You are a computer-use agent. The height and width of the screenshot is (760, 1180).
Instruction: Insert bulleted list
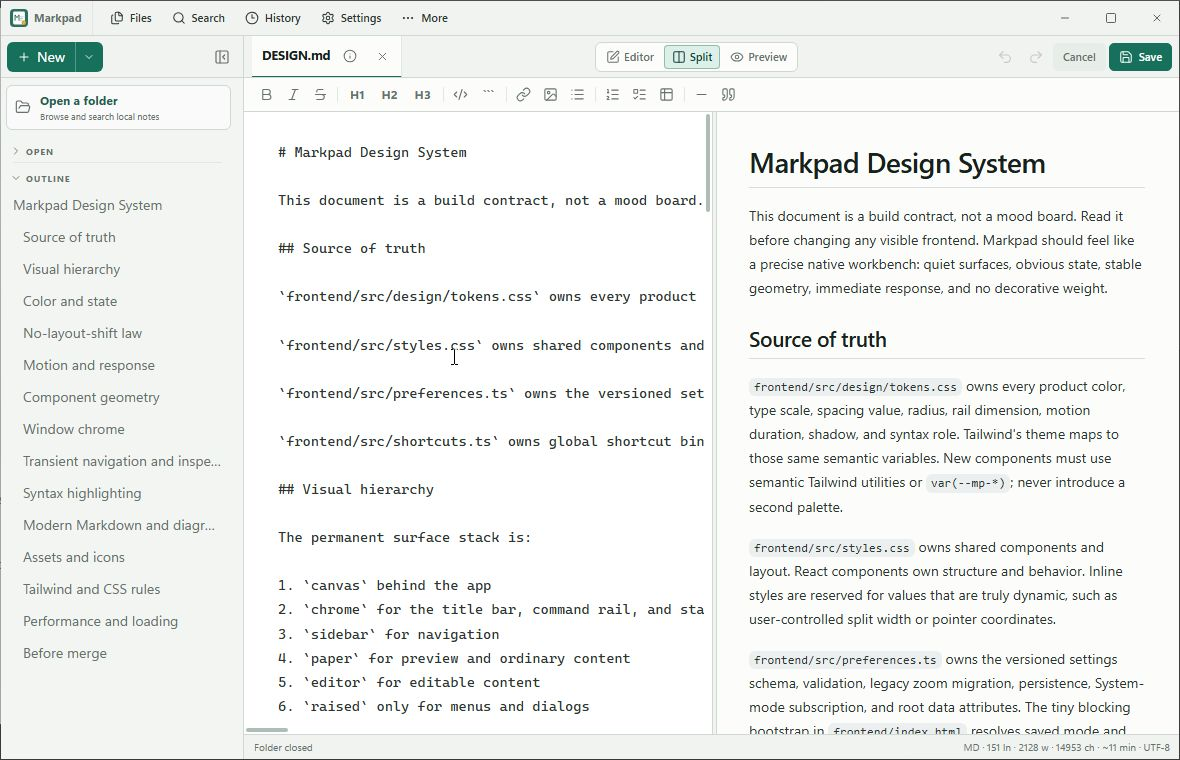(577, 95)
